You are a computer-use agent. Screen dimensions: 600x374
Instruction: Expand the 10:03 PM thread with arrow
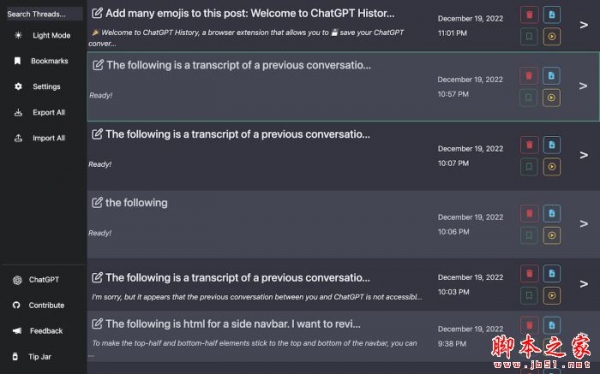click(584, 284)
